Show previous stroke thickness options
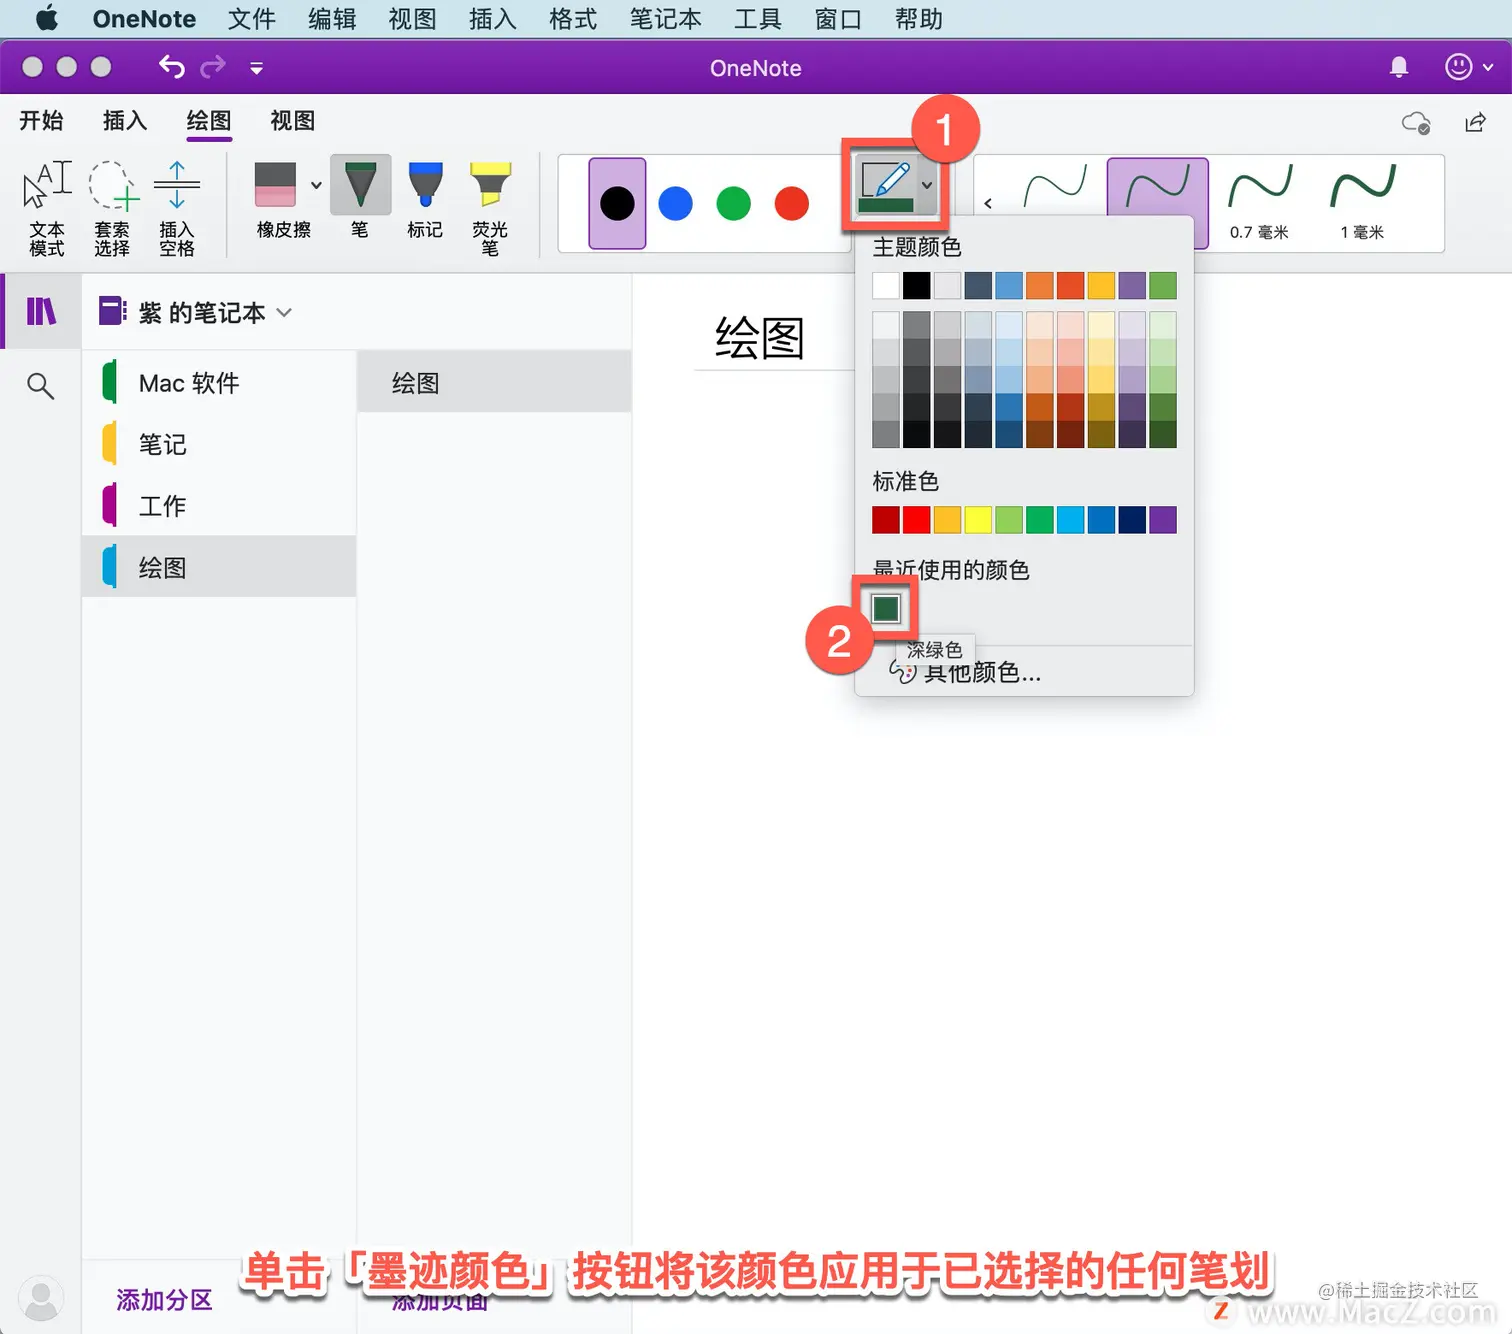Viewport: 1512px width, 1334px height. click(x=988, y=203)
